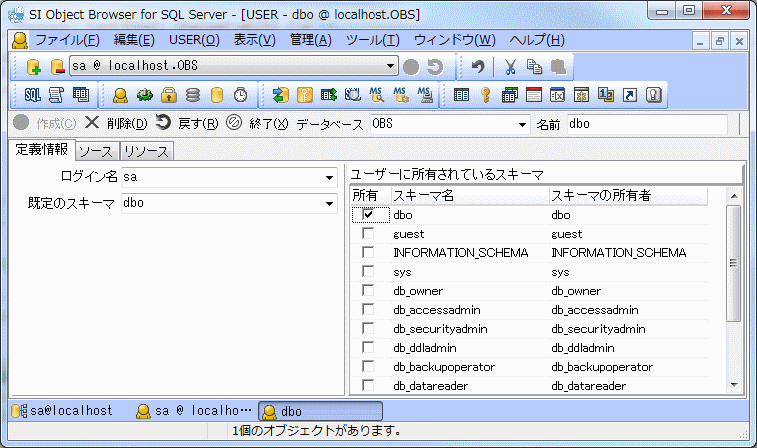This screenshot has height=448, width=757.
Task: Click the scissors cut icon
Action: tap(509, 67)
